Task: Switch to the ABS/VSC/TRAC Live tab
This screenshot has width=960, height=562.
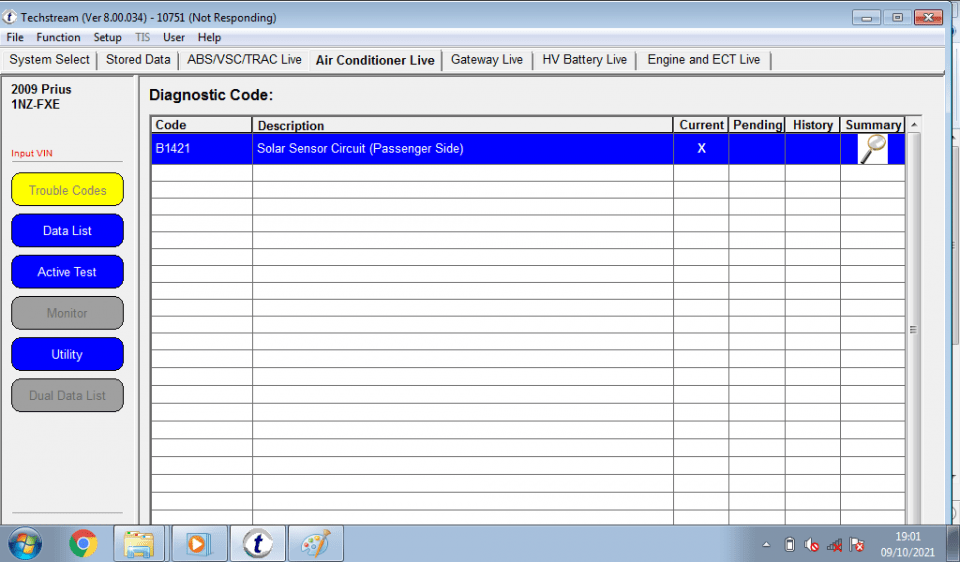Action: point(244,60)
